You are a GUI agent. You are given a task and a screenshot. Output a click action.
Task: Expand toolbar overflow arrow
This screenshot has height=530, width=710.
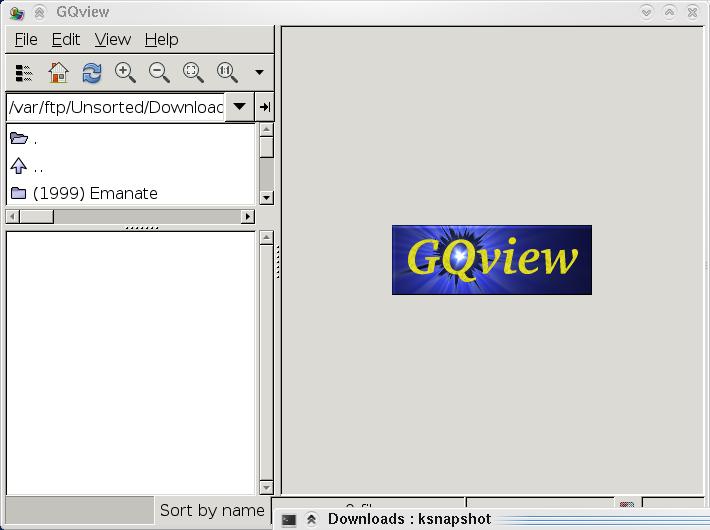[x=259, y=72]
